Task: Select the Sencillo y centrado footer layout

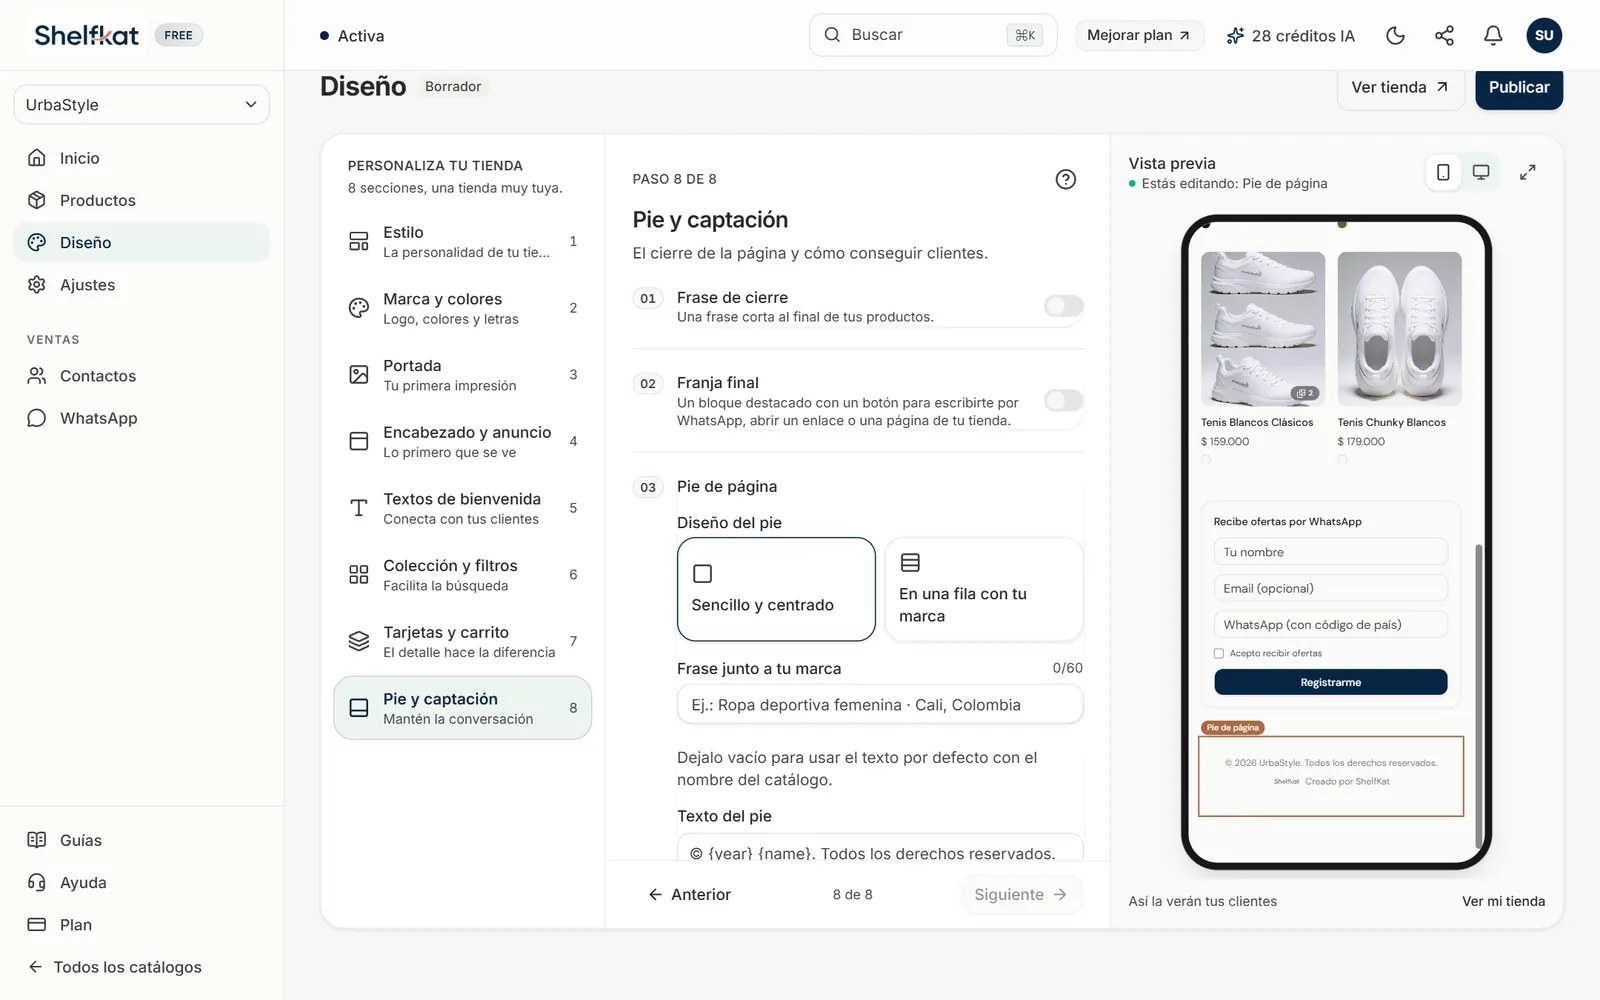Action: tap(776, 589)
